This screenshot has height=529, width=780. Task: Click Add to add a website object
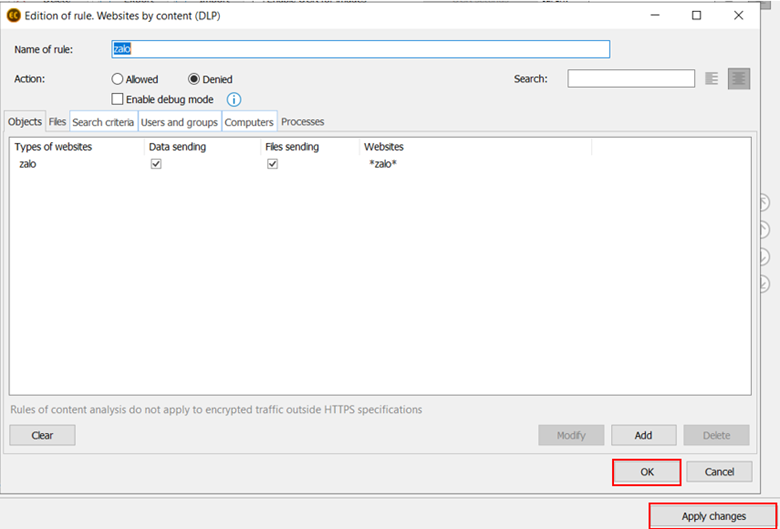[x=643, y=435]
